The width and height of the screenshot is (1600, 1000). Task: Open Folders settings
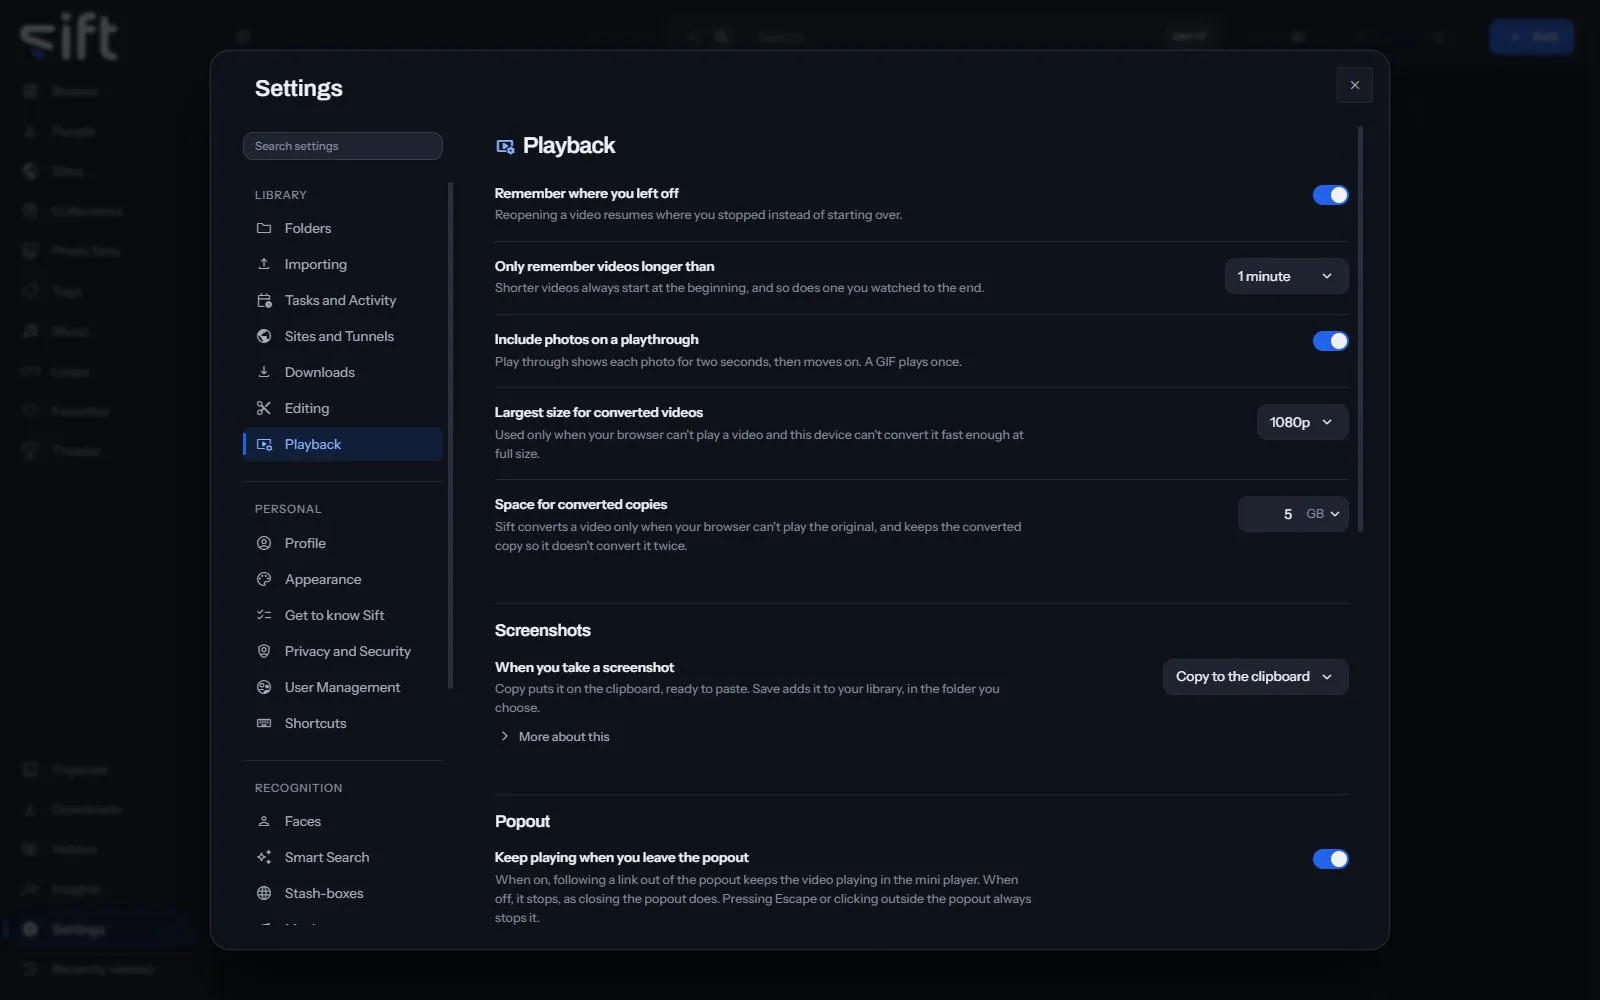coord(342,228)
